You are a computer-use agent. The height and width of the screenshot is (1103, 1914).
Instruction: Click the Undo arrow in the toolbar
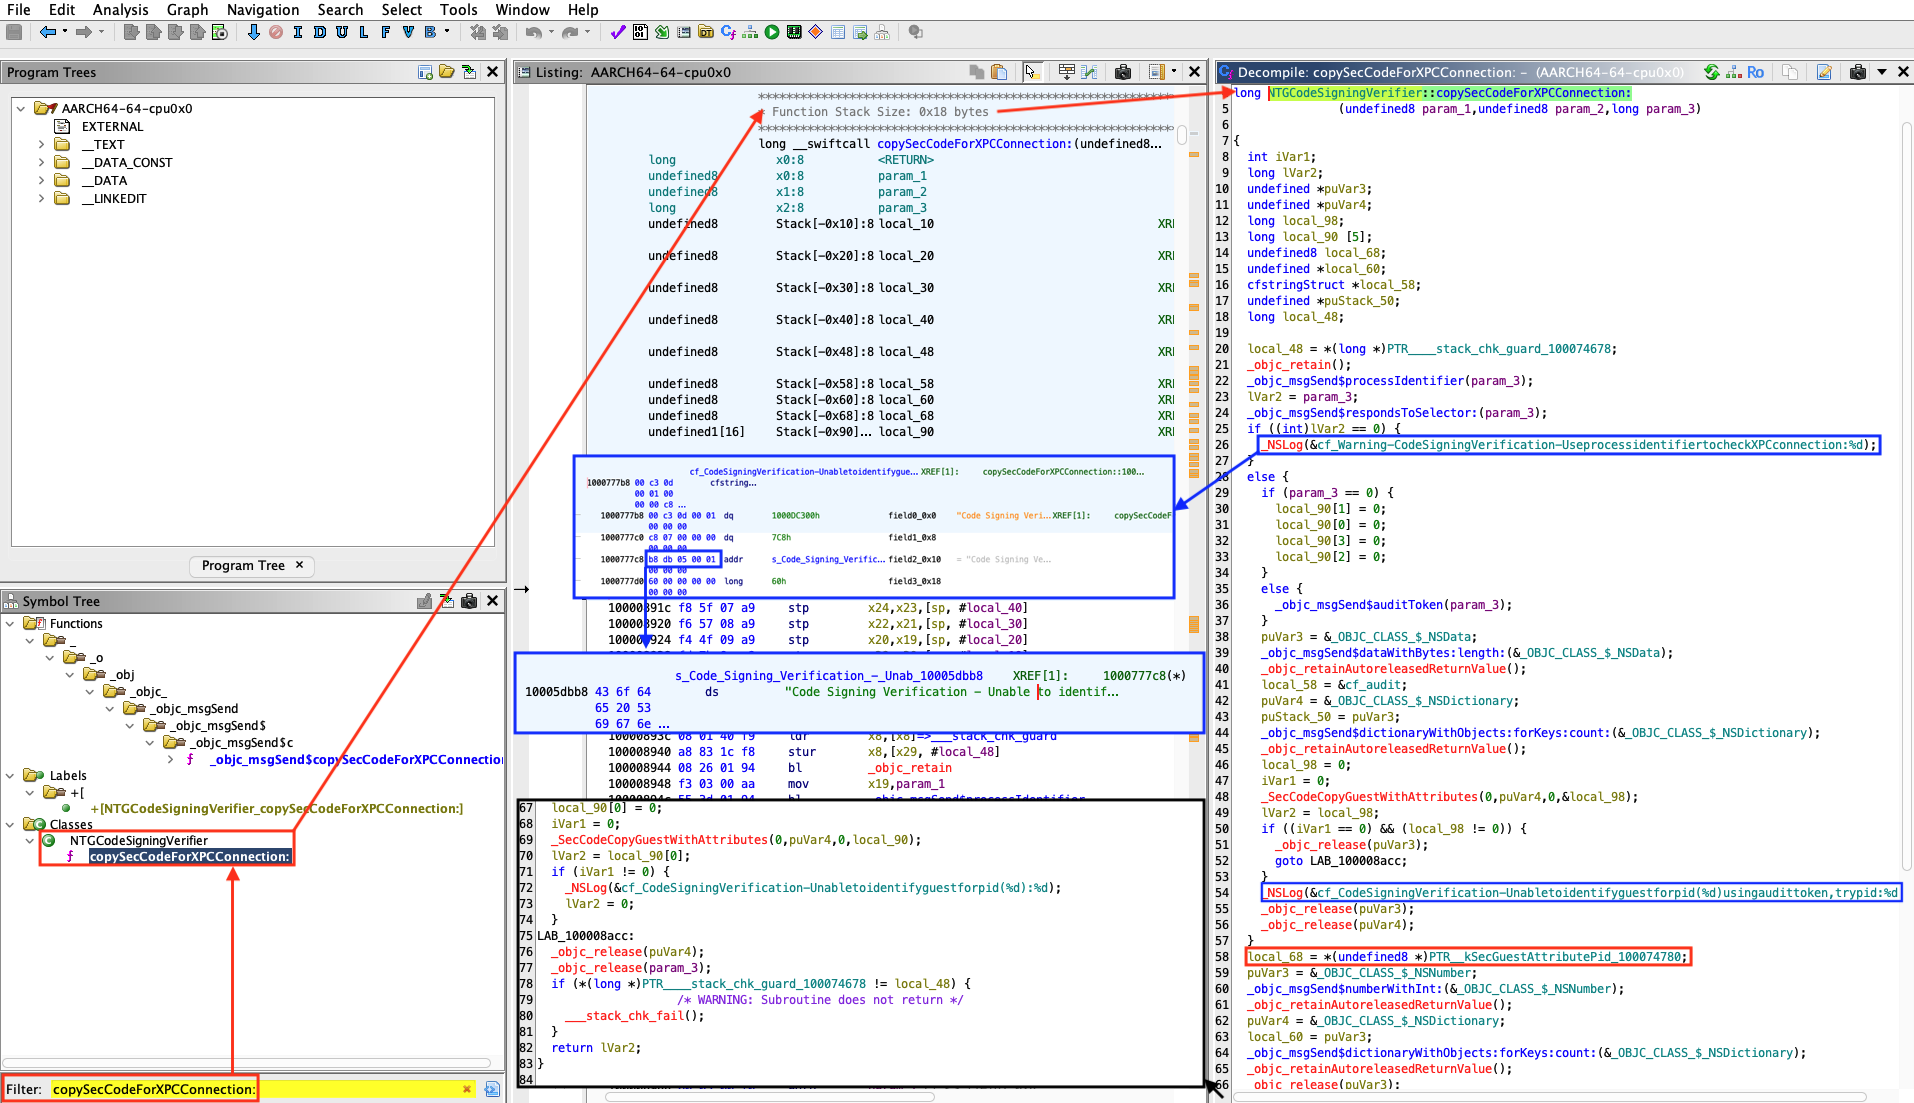click(533, 32)
